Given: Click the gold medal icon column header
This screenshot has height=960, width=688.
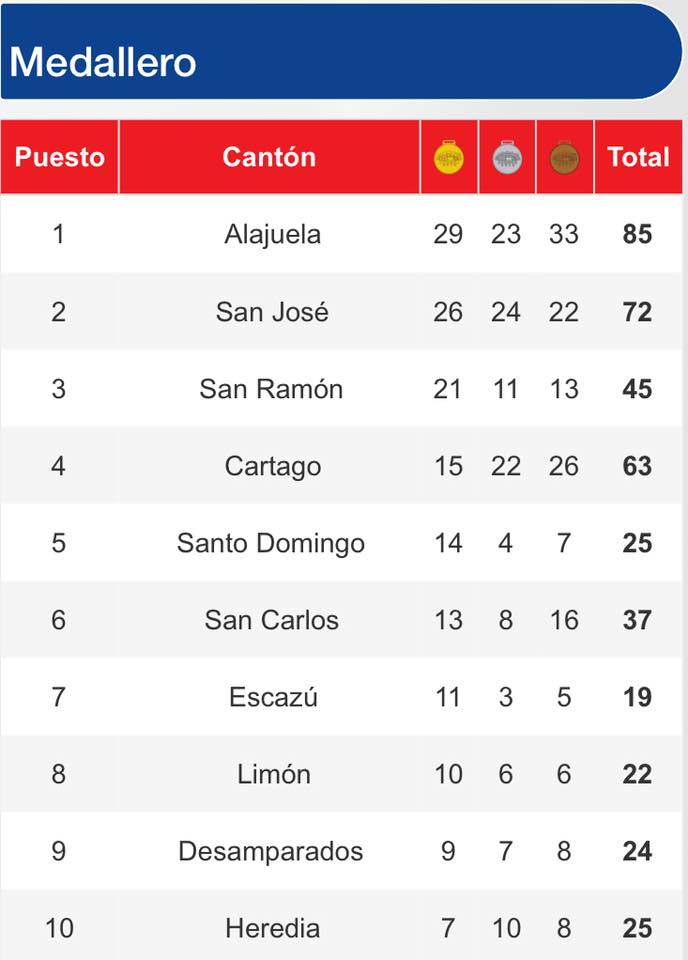Looking at the screenshot, I should coord(449,157).
